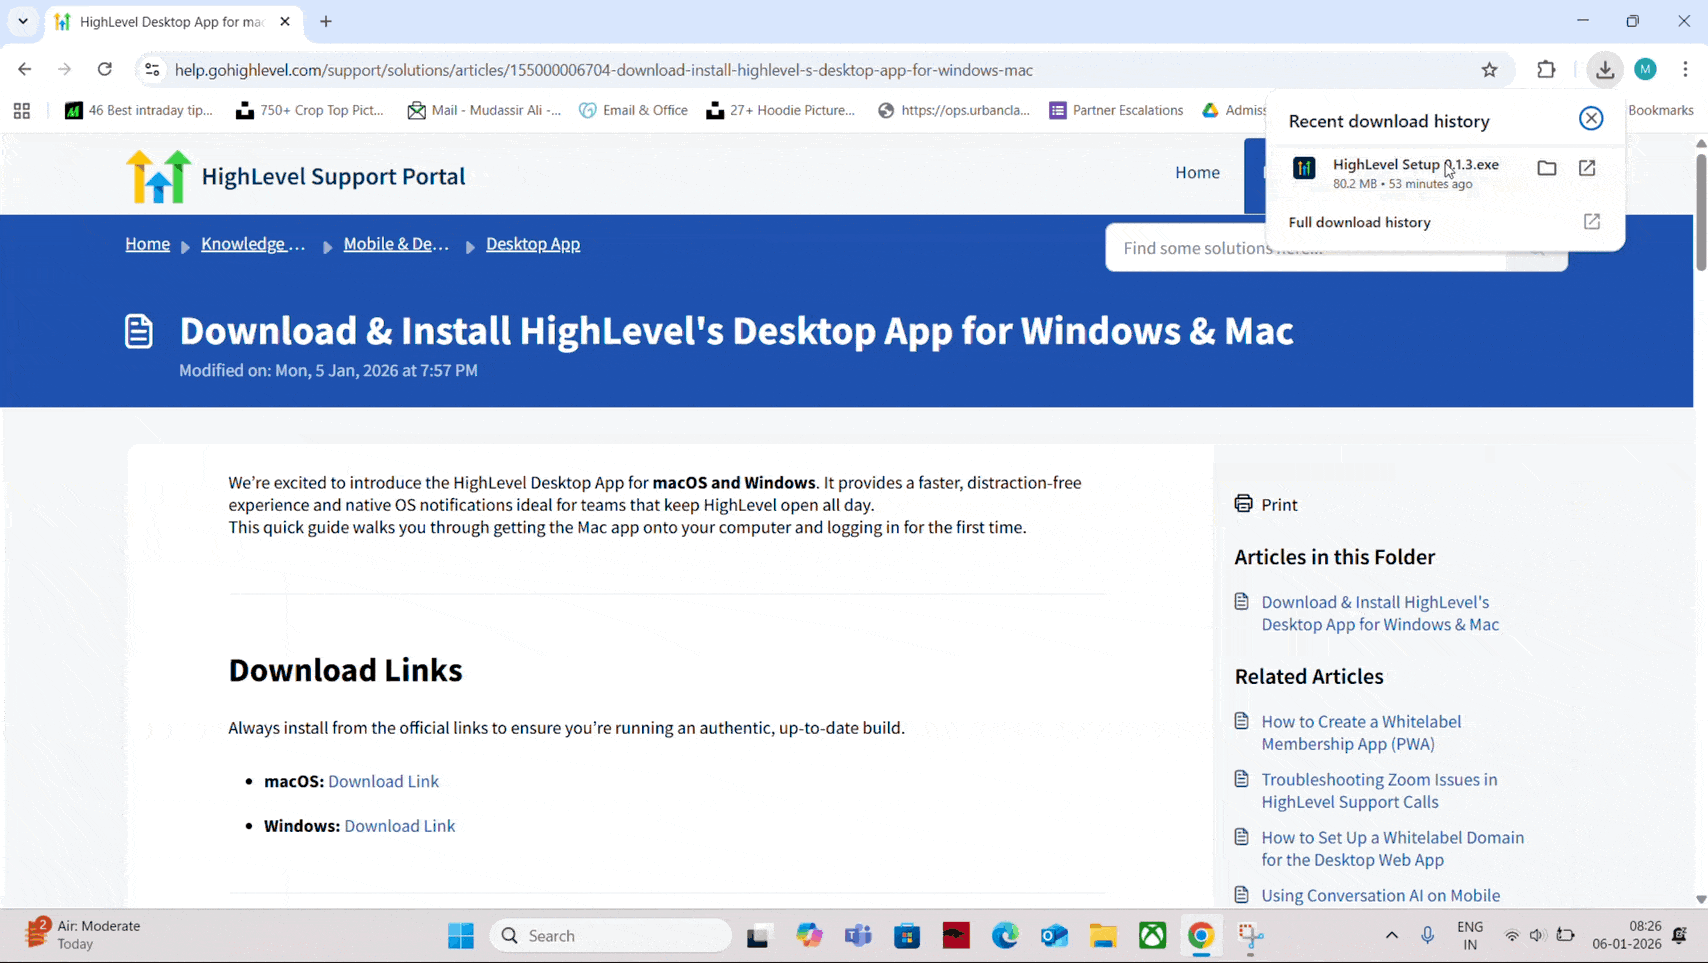Open 'Partner Escalations' bookmark
1708x963 pixels.
coord(1116,110)
